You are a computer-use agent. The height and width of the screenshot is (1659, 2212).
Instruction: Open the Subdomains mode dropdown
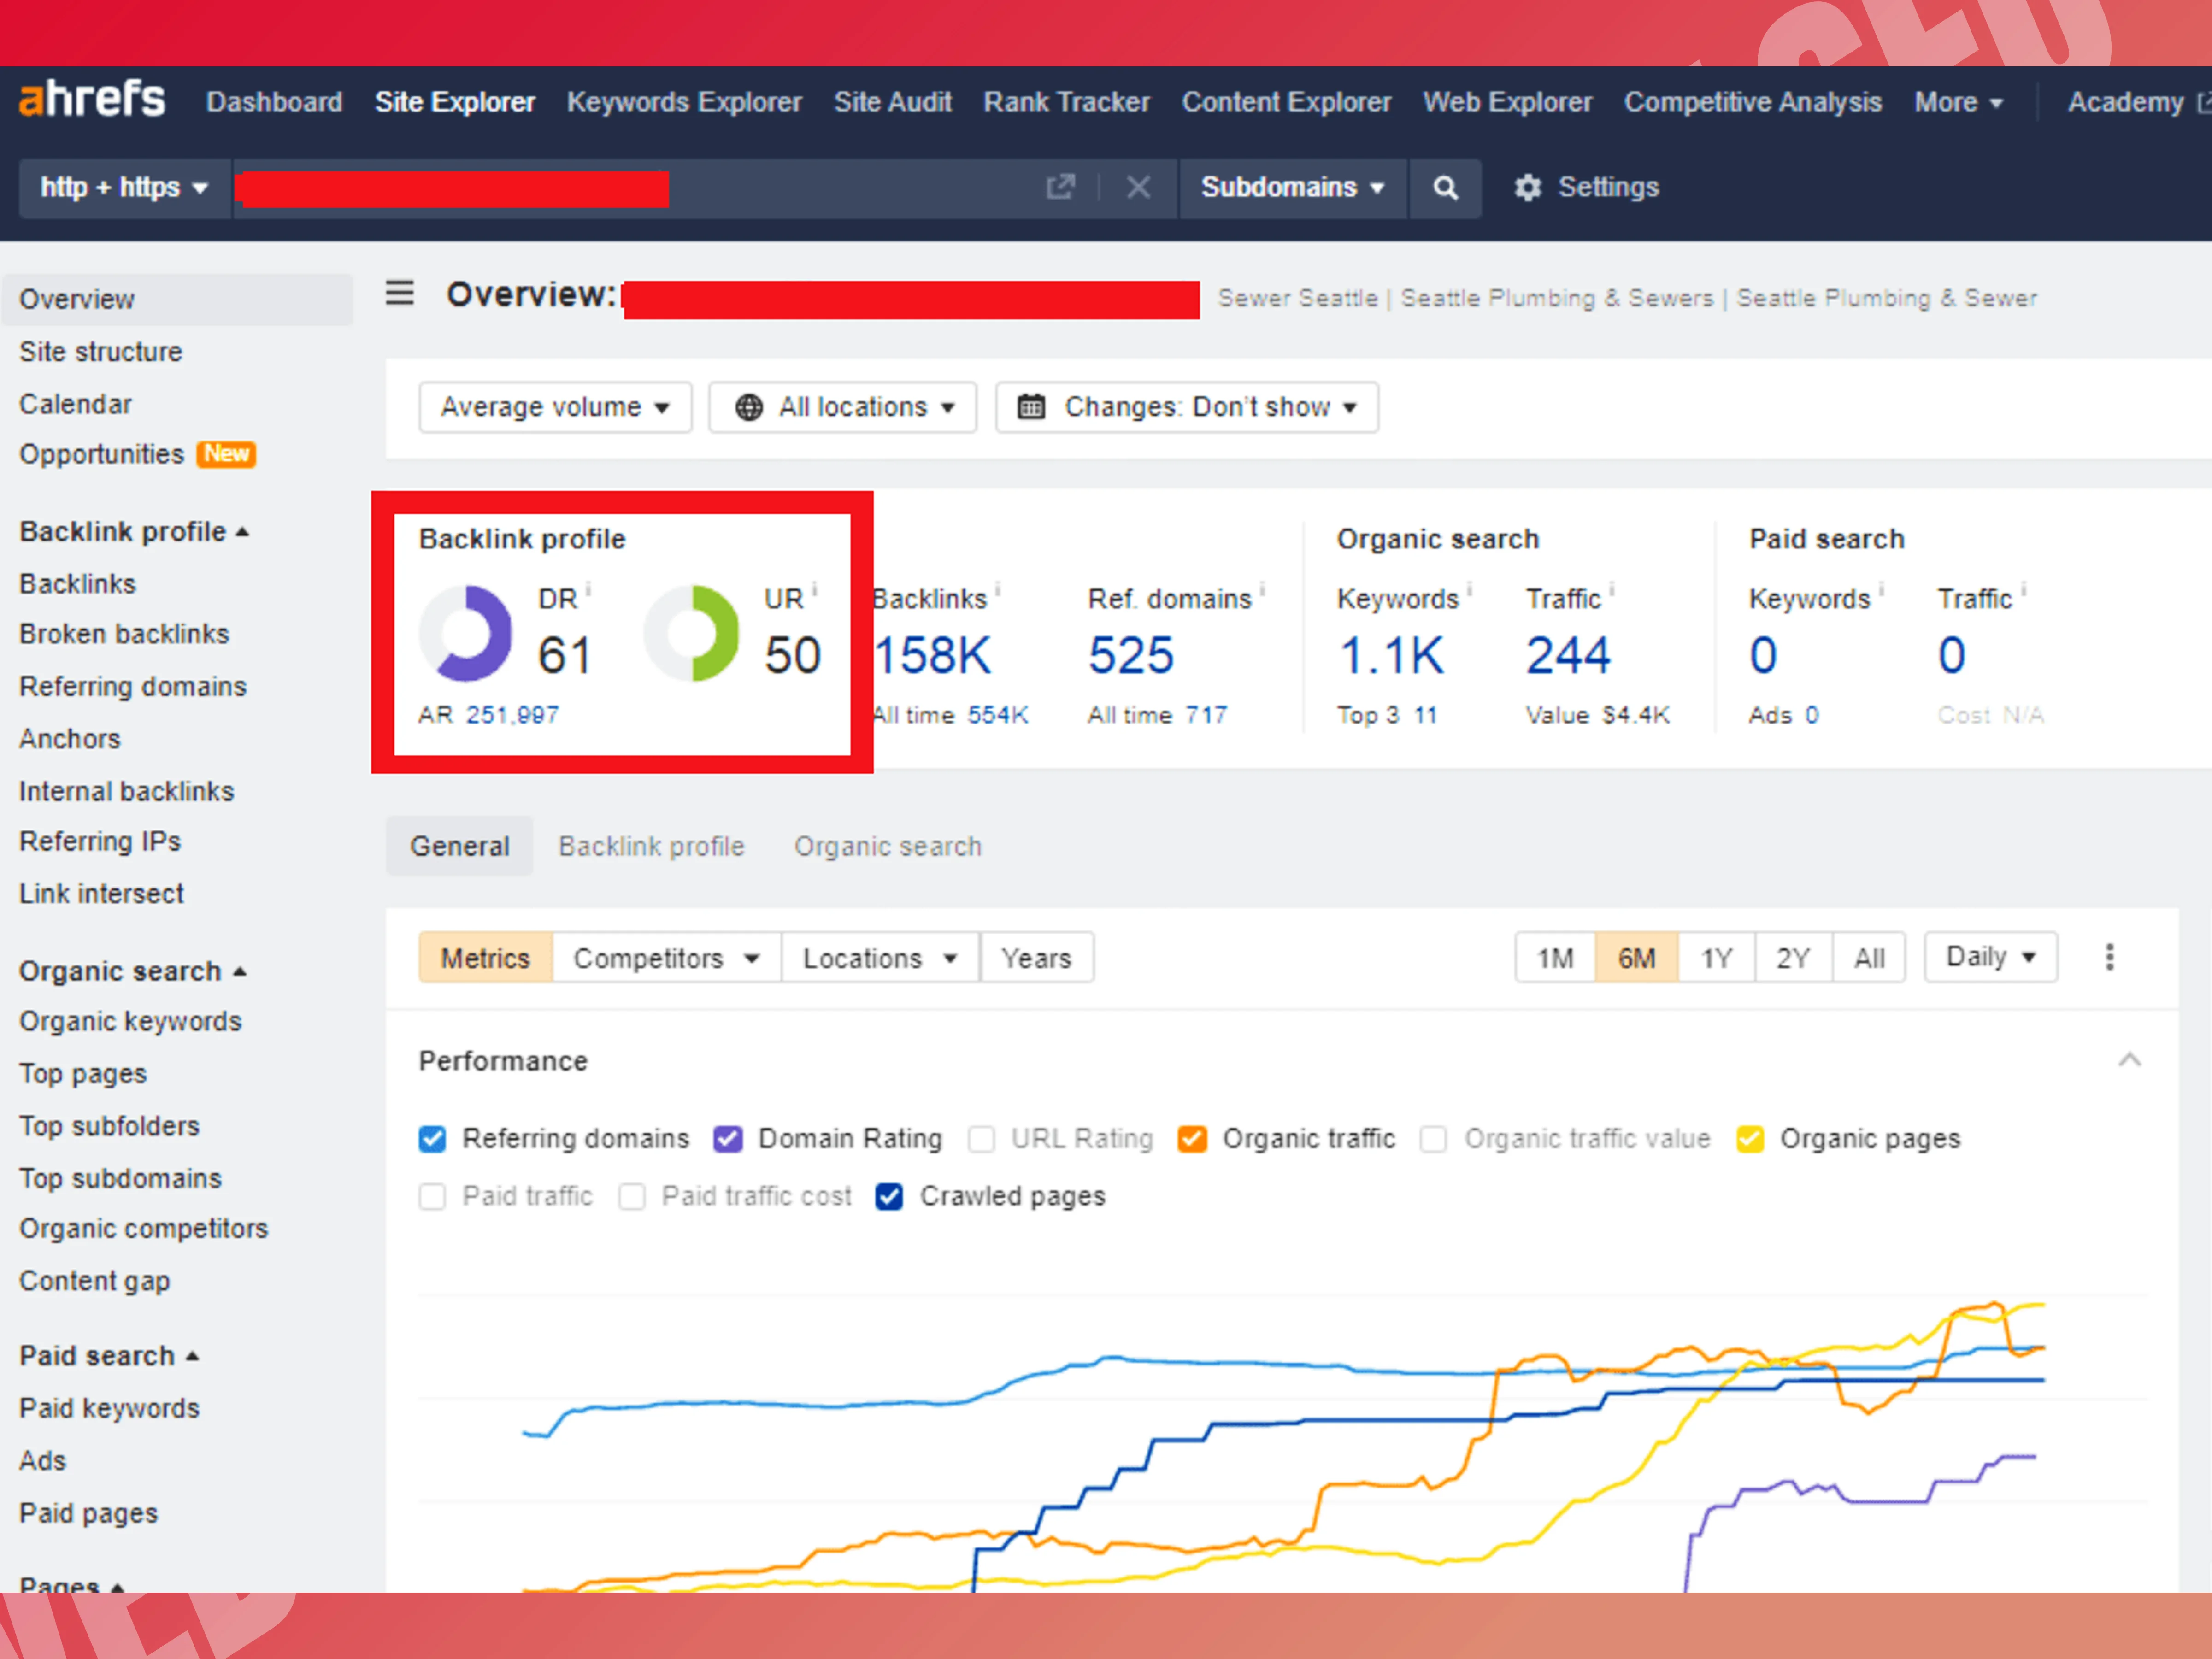(1292, 188)
